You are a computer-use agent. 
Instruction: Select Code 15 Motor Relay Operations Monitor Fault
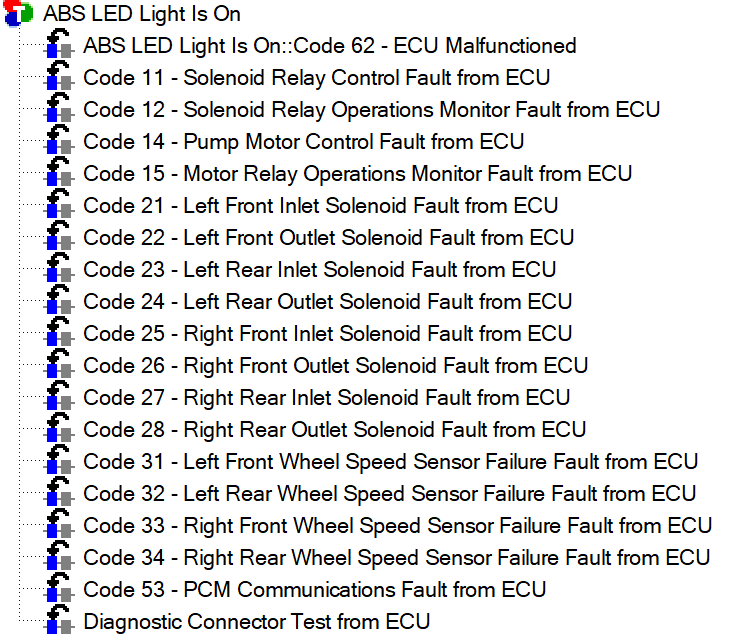point(358,174)
